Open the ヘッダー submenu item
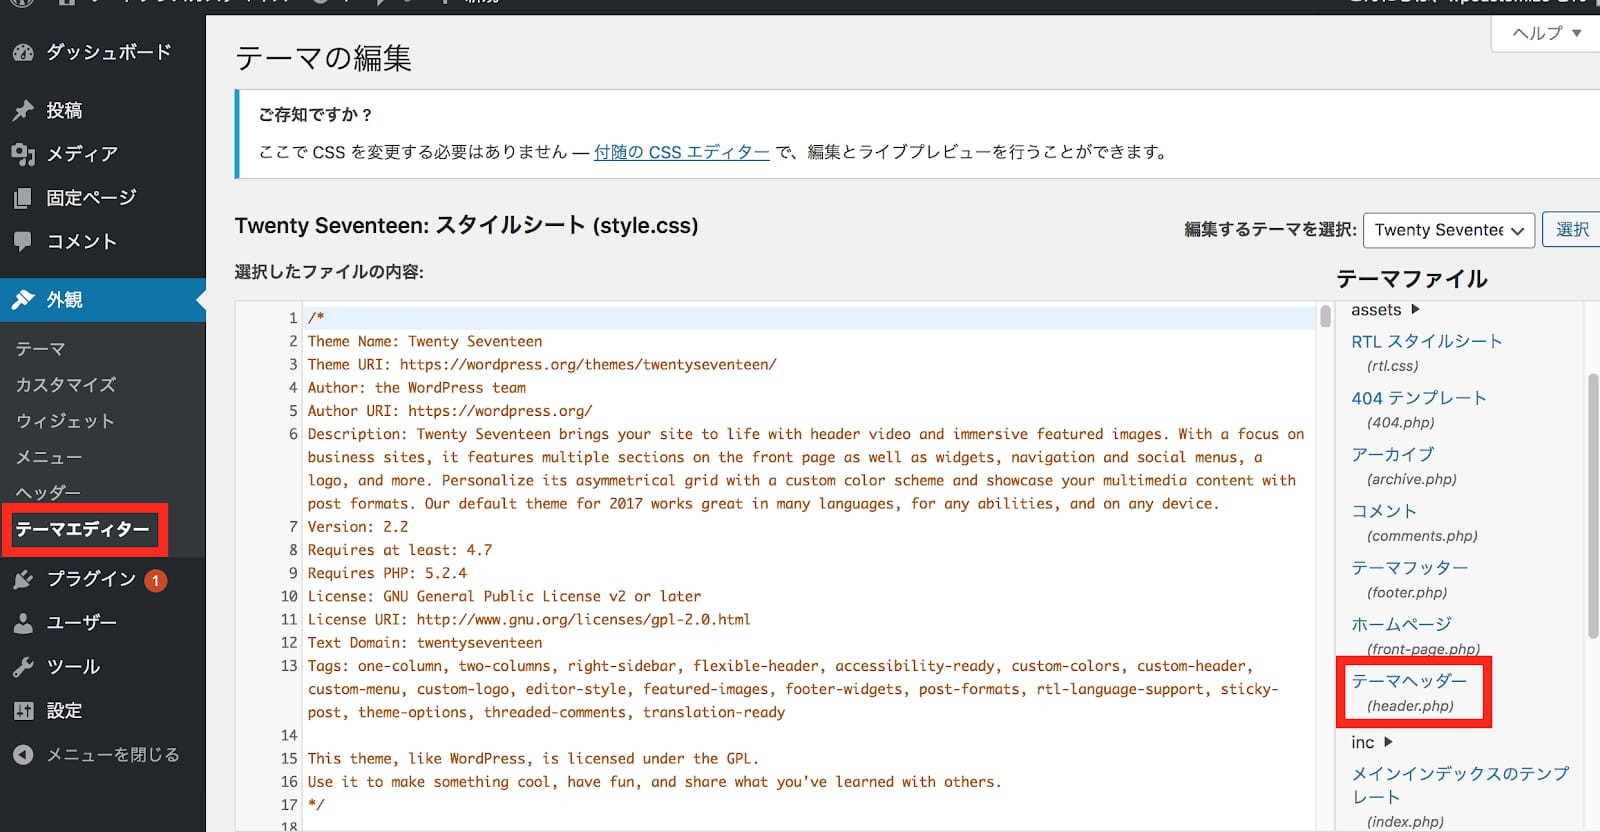This screenshot has width=1600, height=832. [48, 493]
